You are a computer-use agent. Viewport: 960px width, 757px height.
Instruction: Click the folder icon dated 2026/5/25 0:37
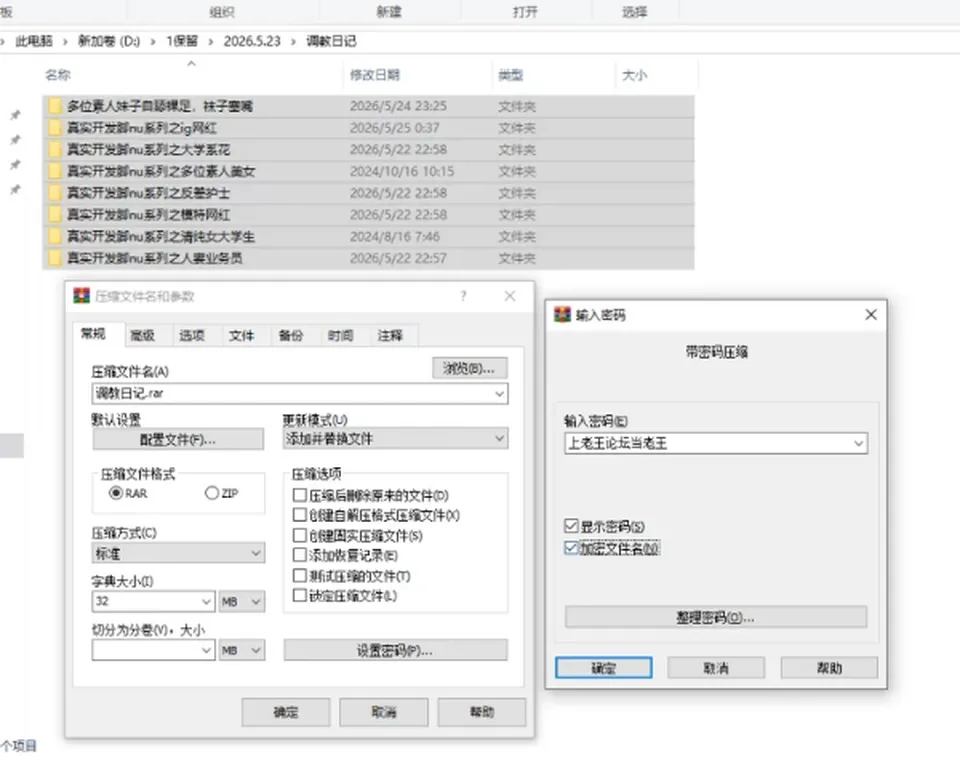pos(55,127)
